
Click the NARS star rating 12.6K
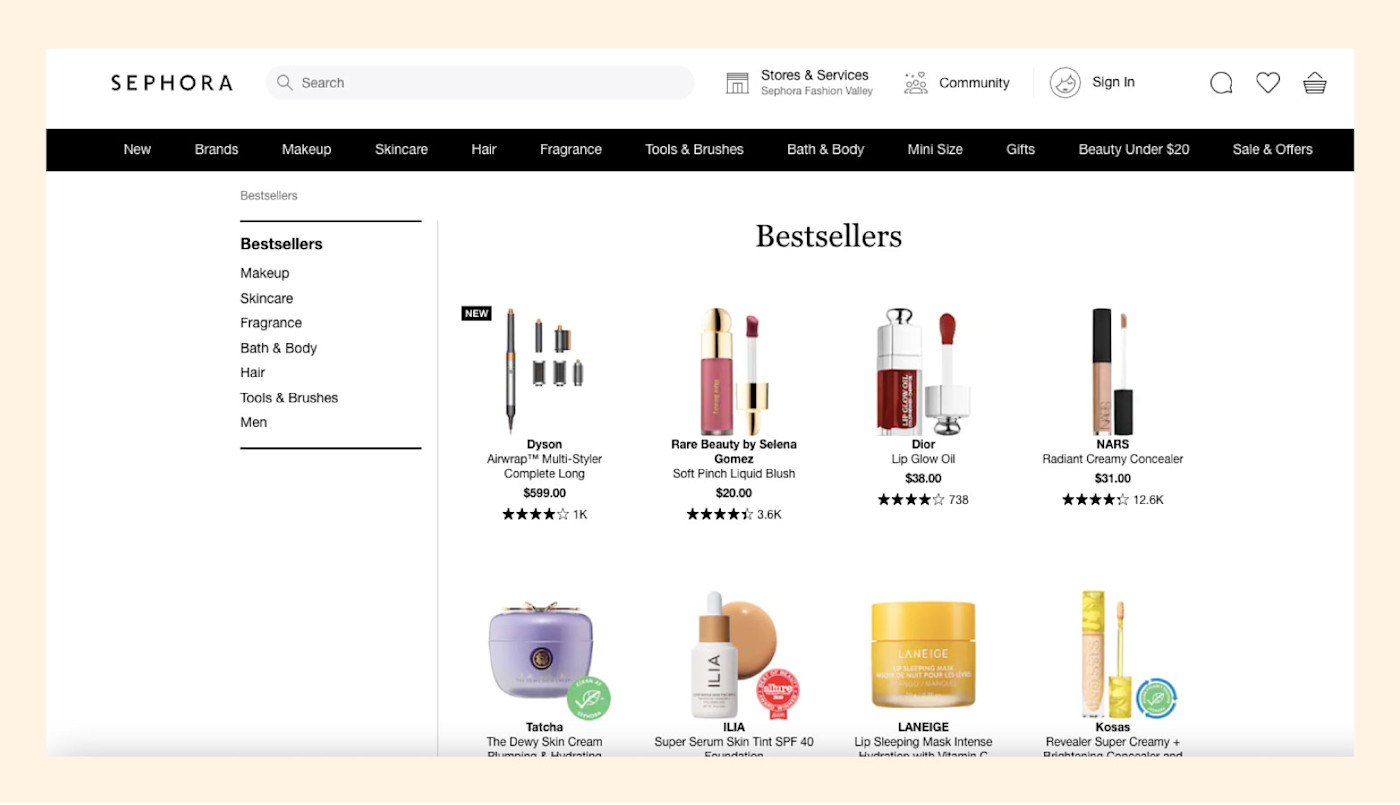click(1112, 499)
